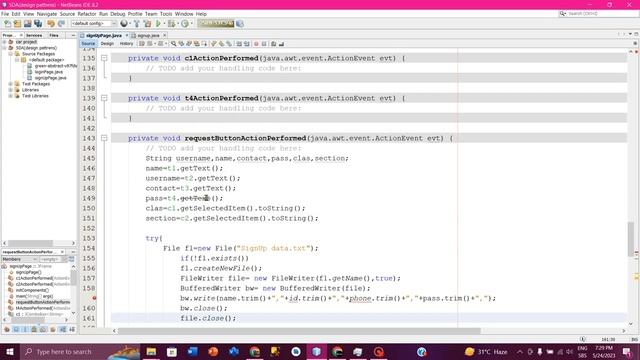Click the Stop Macro Recording icon
Viewport: 640px width, 360px height.
(x=264, y=44)
